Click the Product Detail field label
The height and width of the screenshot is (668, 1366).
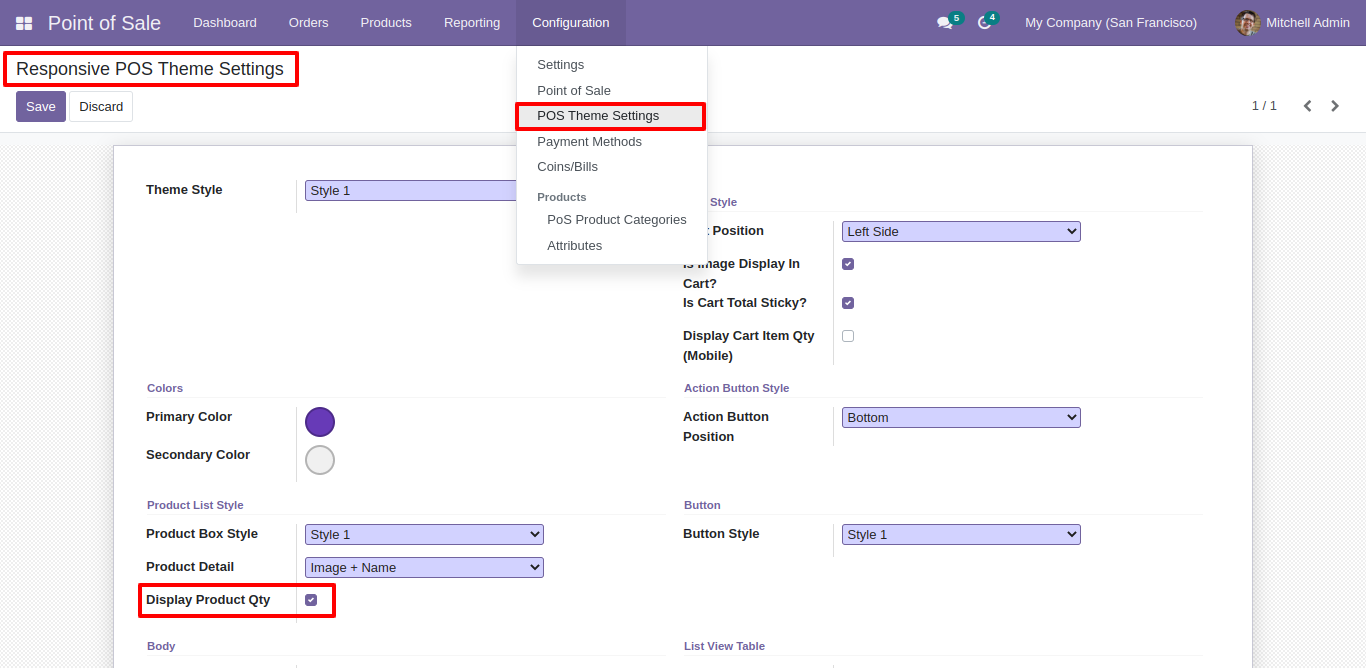pos(190,567)
